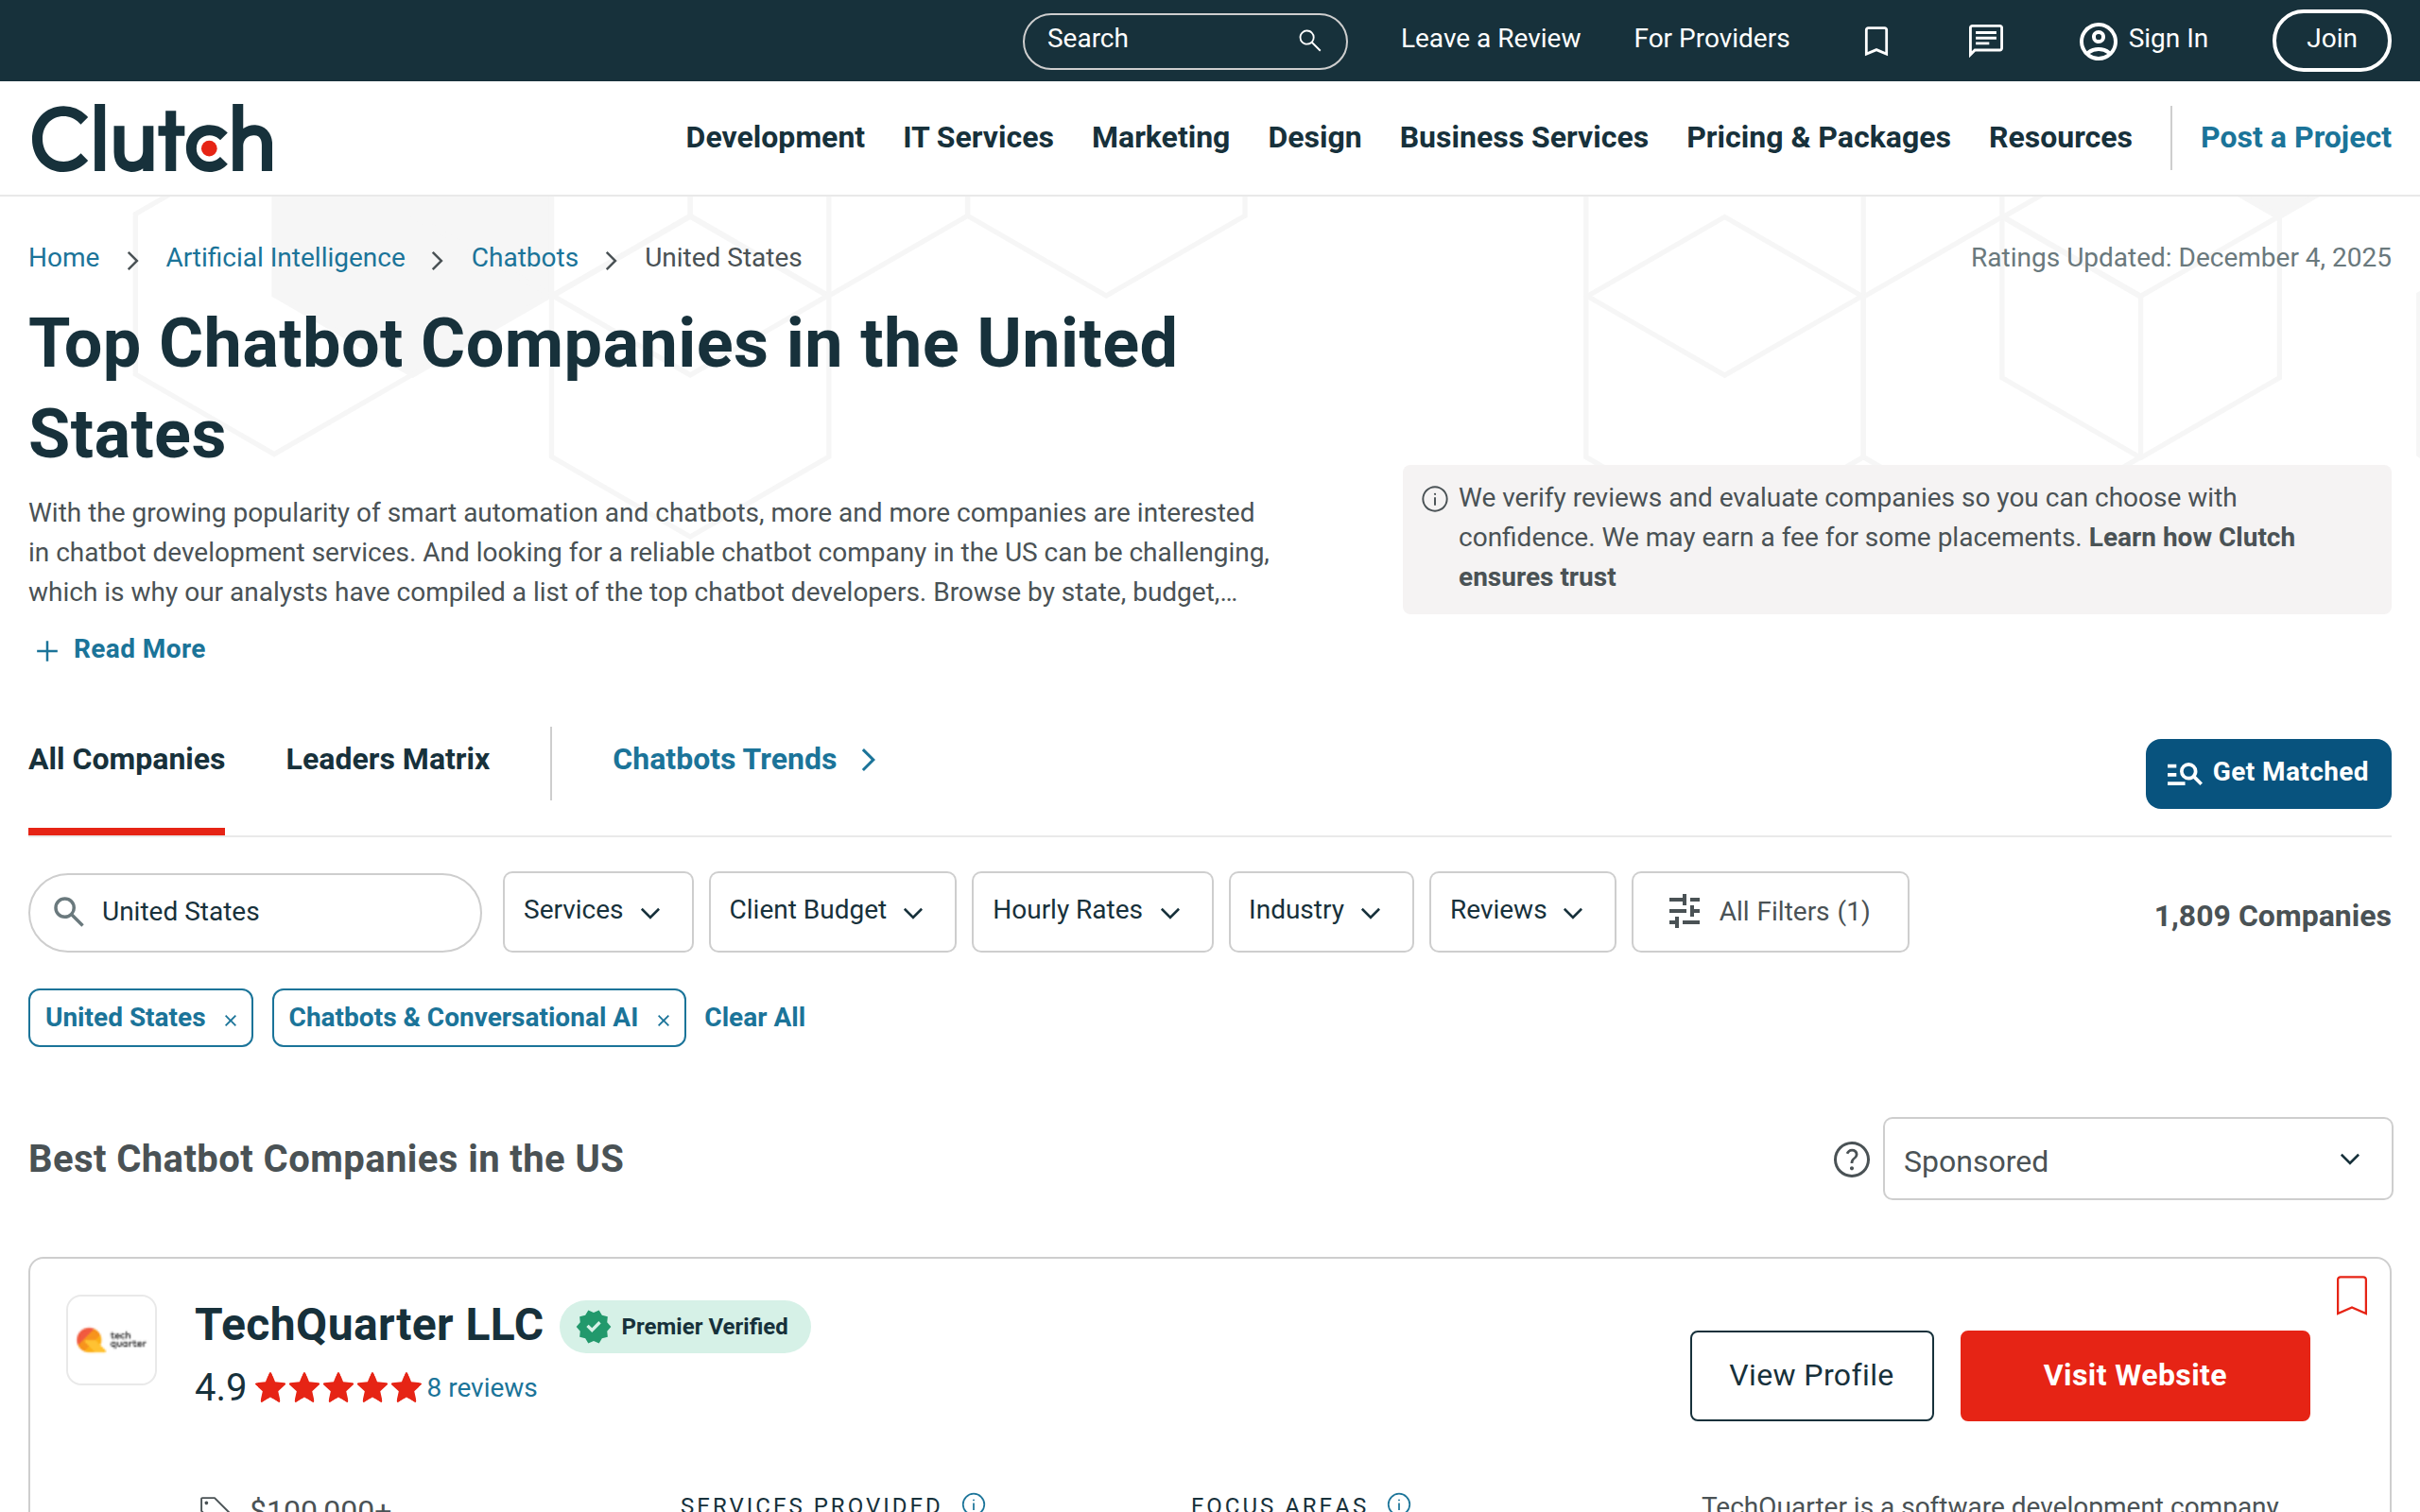Save TechQuarter LLC with the bookmark ribbon
This screenshot has height=1512, width=2420.
click(2351, 1296)
